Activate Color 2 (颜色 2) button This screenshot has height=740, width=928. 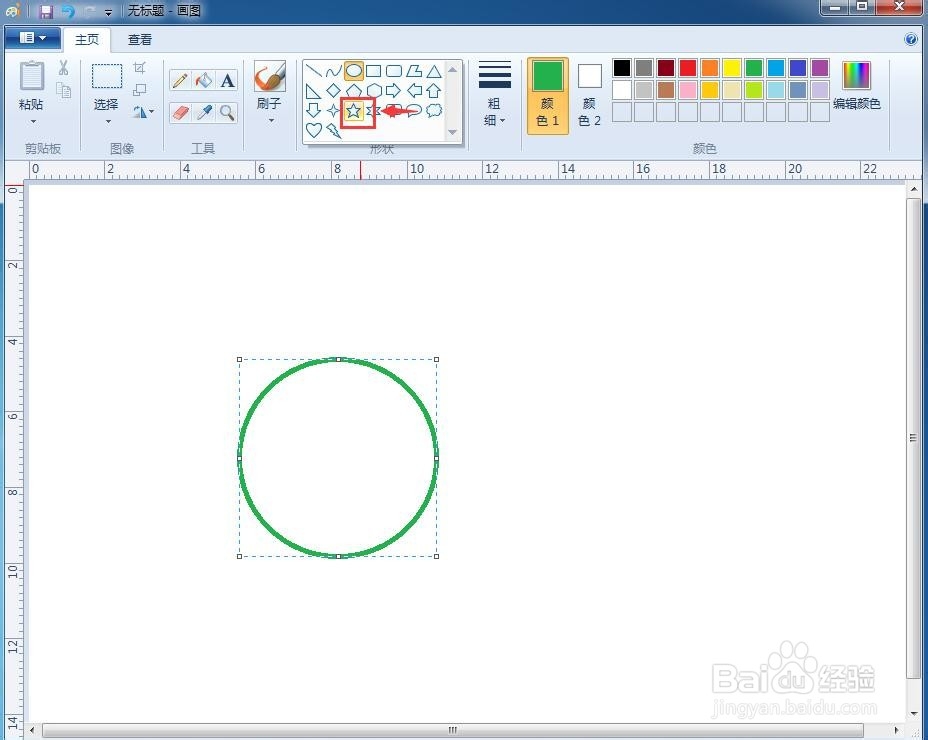pyautogui.click(x=589, y=96)
